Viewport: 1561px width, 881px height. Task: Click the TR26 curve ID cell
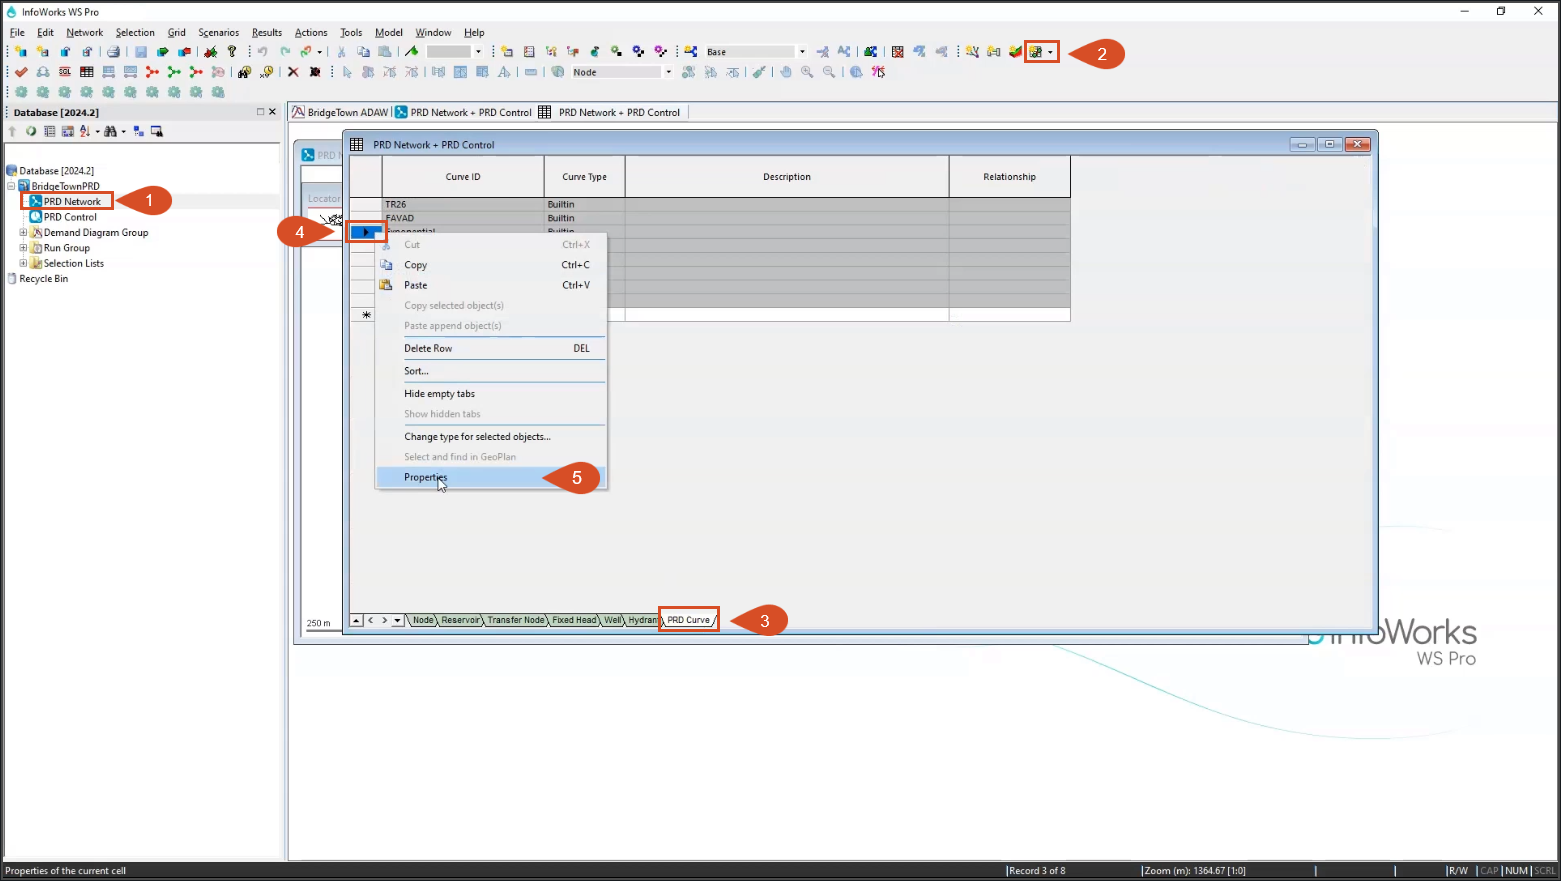pyautogui.click(x=463, y=204)
